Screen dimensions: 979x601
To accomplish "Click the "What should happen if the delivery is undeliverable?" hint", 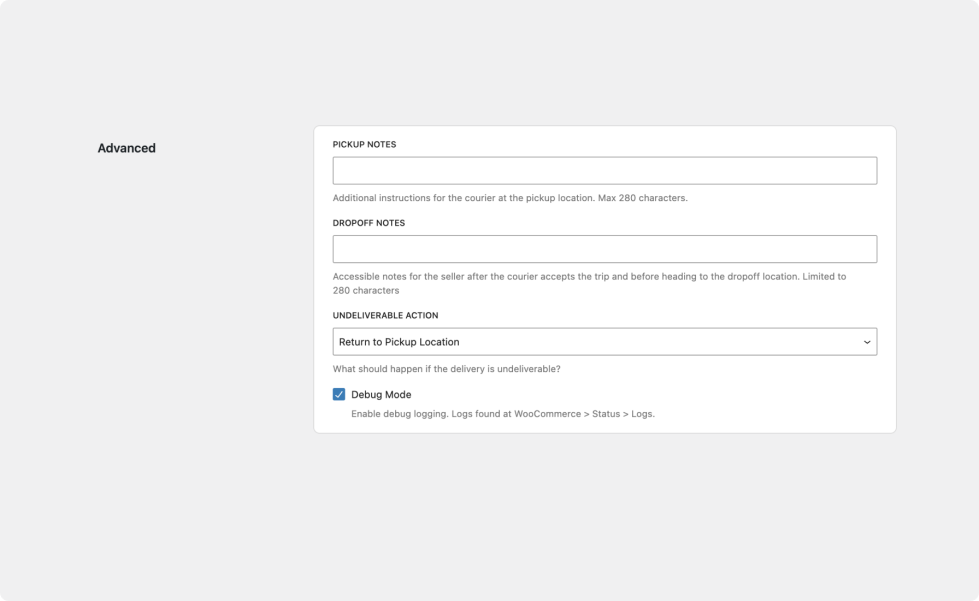I will coord(446,369).
